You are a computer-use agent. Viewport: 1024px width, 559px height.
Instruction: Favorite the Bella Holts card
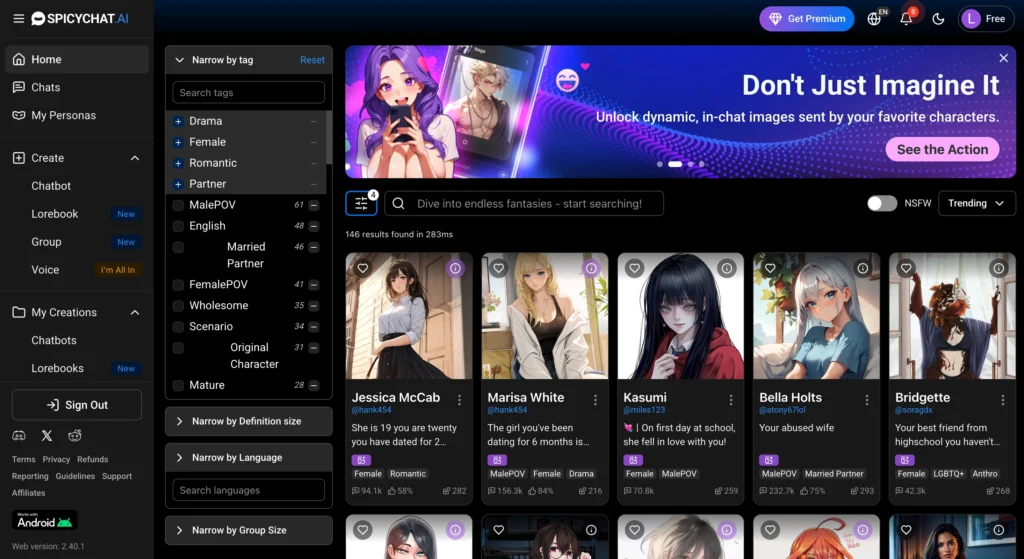coord(770,268)
